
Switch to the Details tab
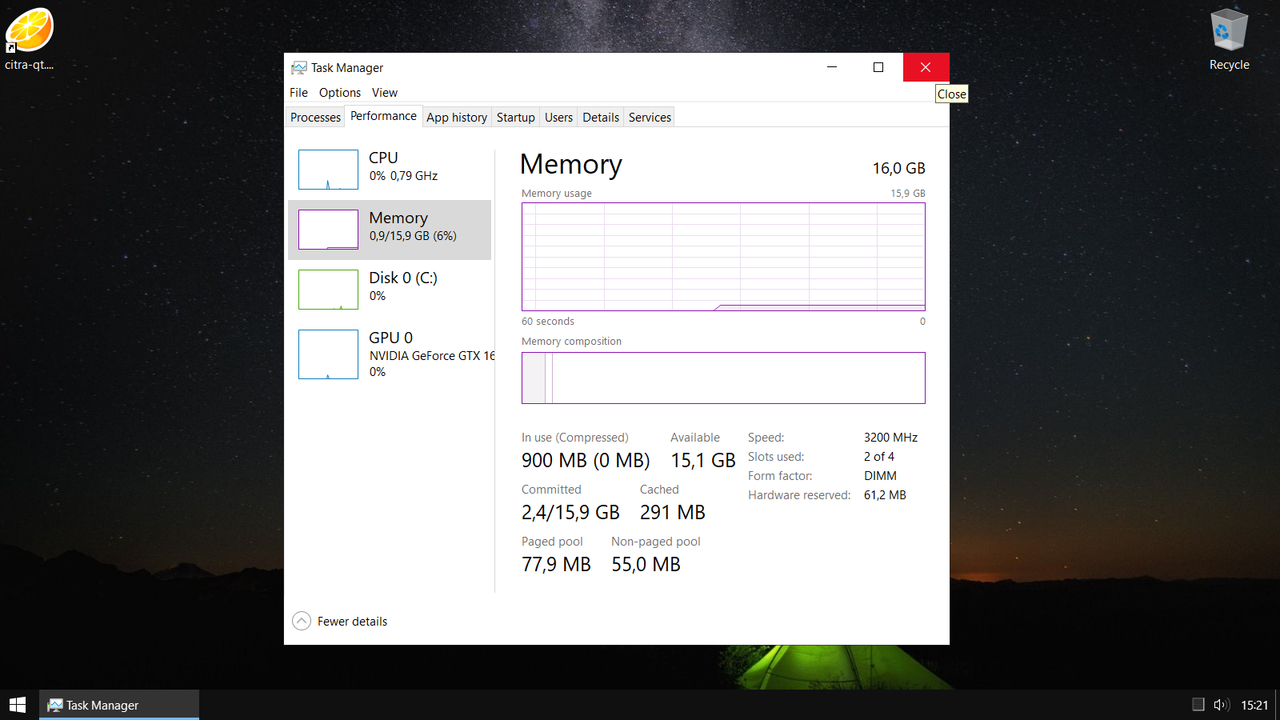[600, 117]
